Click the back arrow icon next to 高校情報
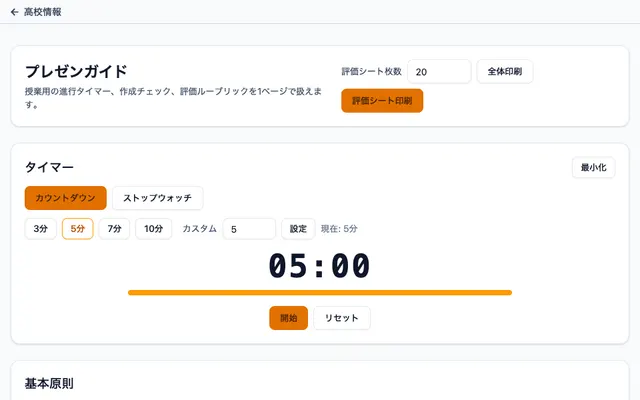The height and width of the screenshot is (400, 640). click(14, 12)
